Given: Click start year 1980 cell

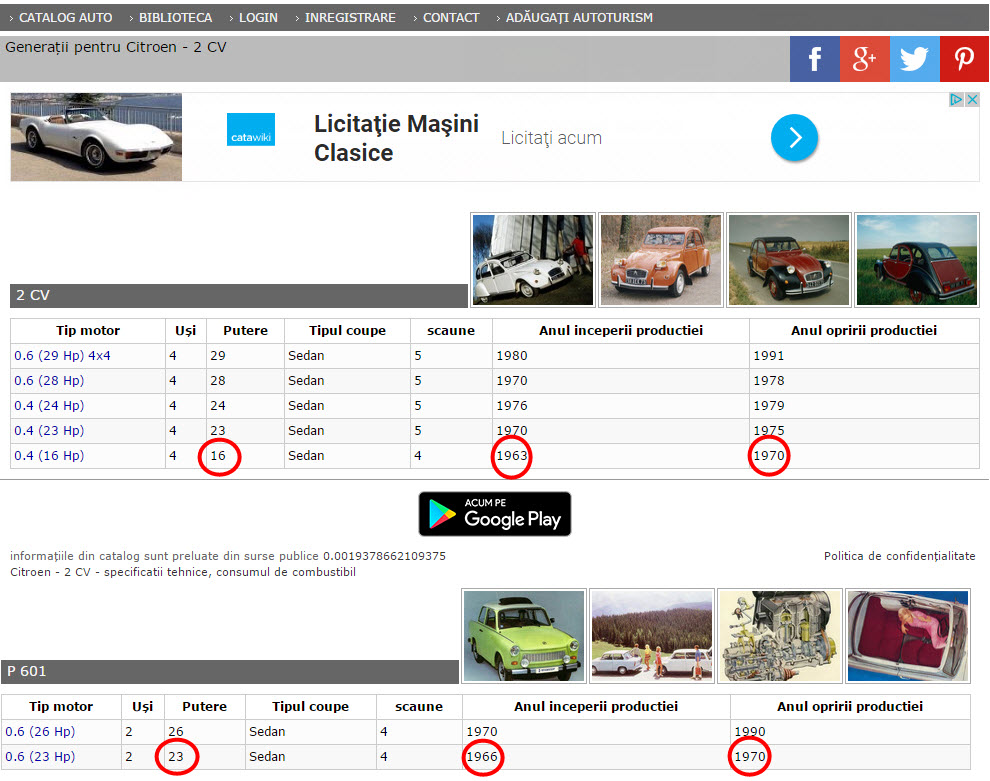Looking at the screenshot, I should point(511,355).
